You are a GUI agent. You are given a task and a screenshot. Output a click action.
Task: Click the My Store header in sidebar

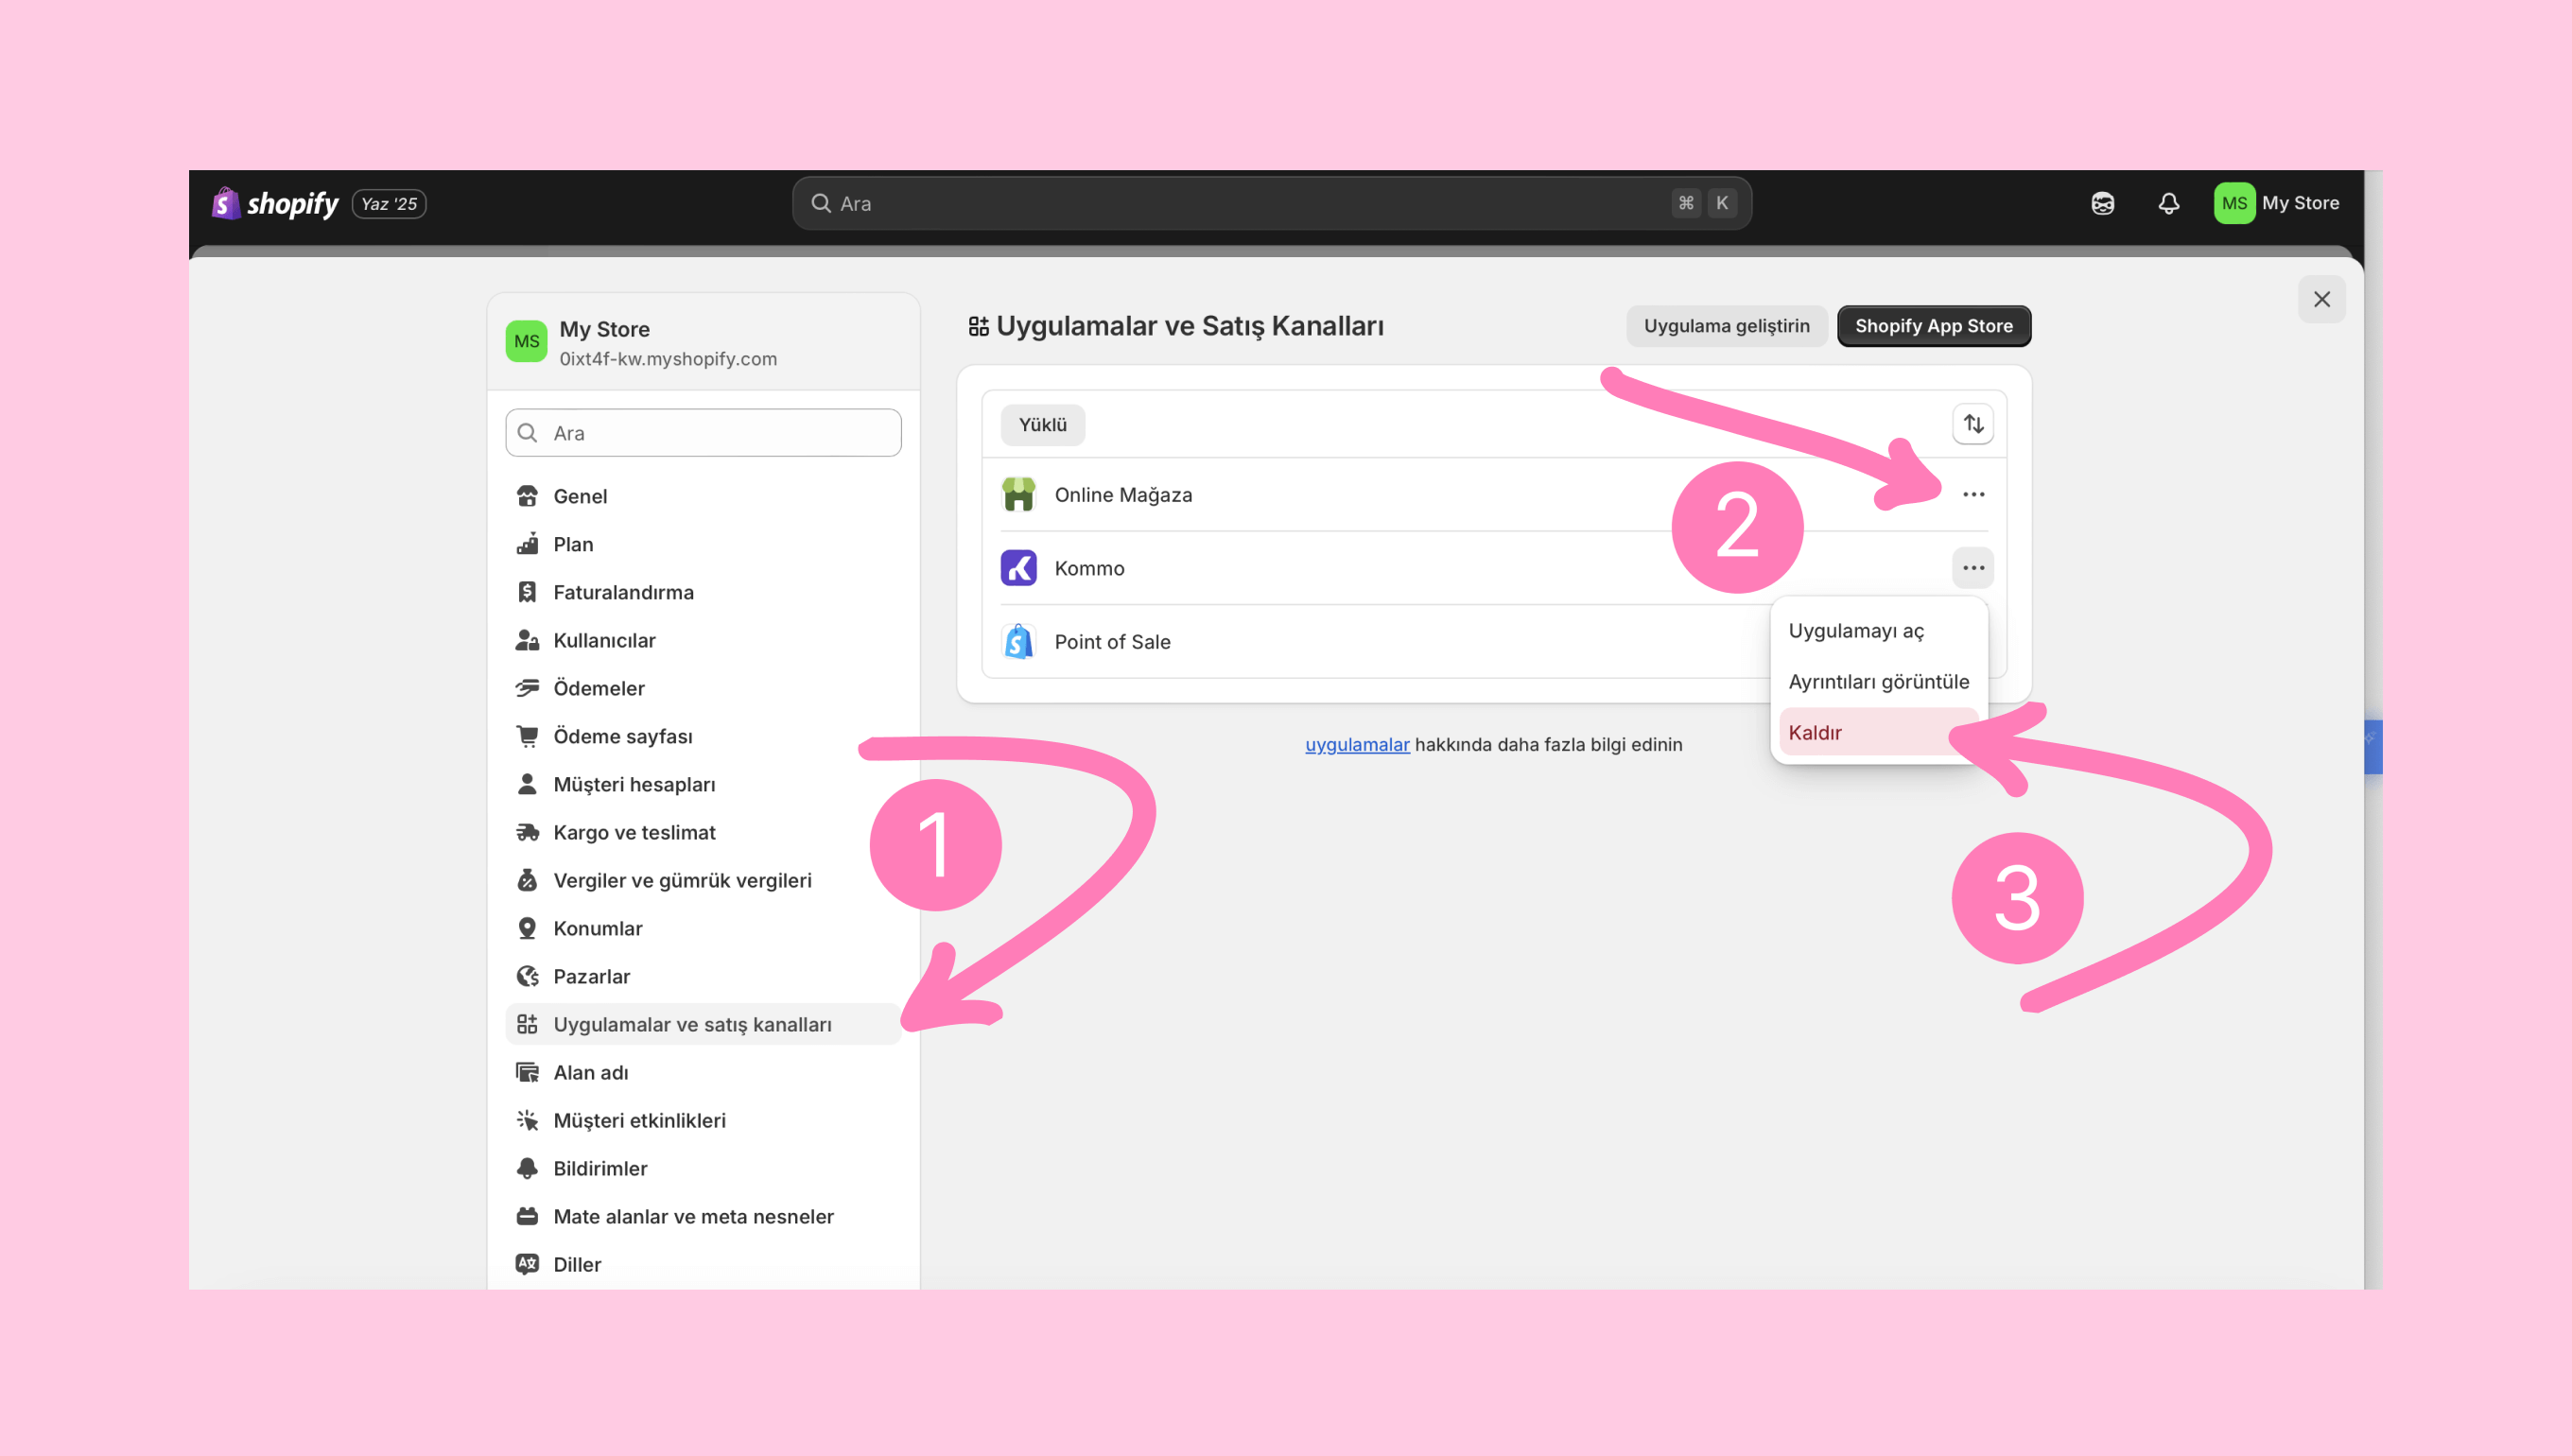point(703,342)
